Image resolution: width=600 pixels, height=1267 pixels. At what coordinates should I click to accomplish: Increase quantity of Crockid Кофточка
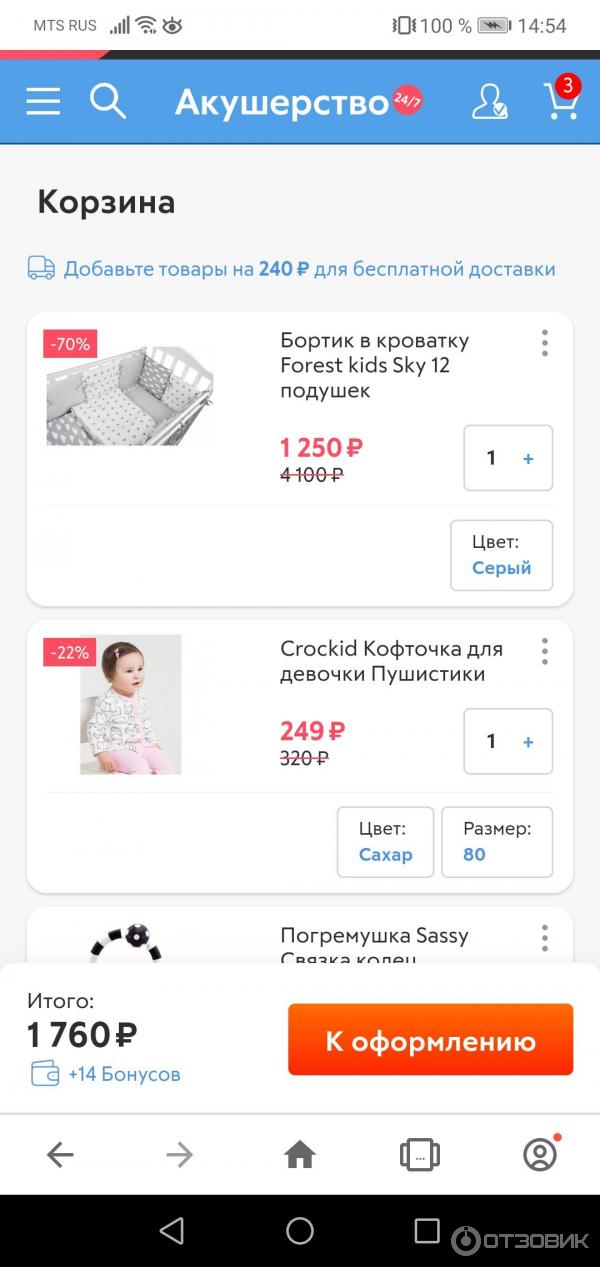pos(528,742)
